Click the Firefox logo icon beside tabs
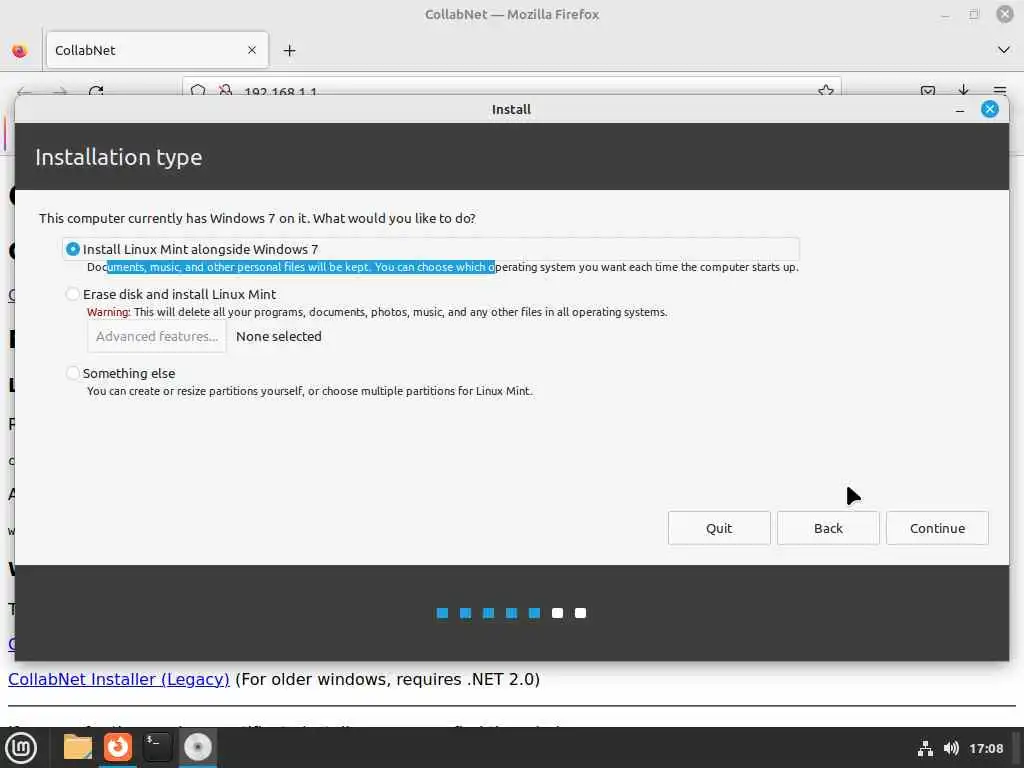Viewport: 1024px width, 768px height. (20, 50)
